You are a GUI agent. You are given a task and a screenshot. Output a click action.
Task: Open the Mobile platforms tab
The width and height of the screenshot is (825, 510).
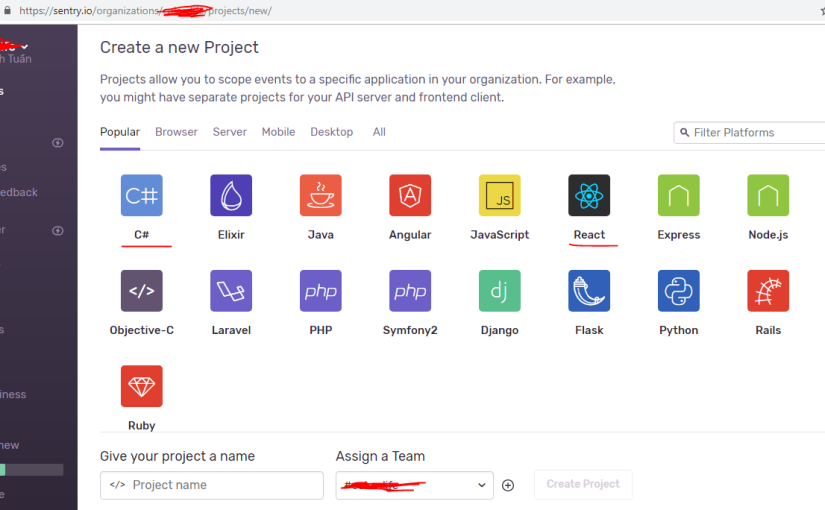[278, 132]
